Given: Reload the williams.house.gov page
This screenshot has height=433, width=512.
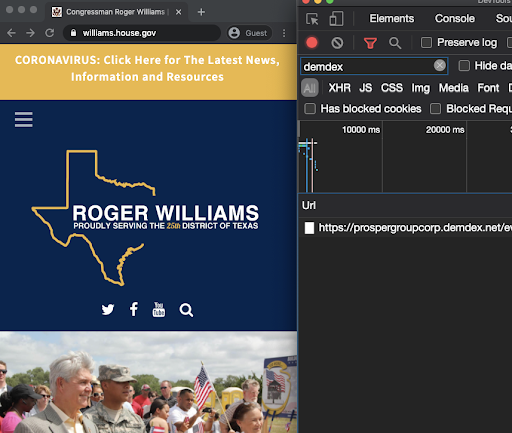Looking at the screenshot, I should click(x=50, y=33).
